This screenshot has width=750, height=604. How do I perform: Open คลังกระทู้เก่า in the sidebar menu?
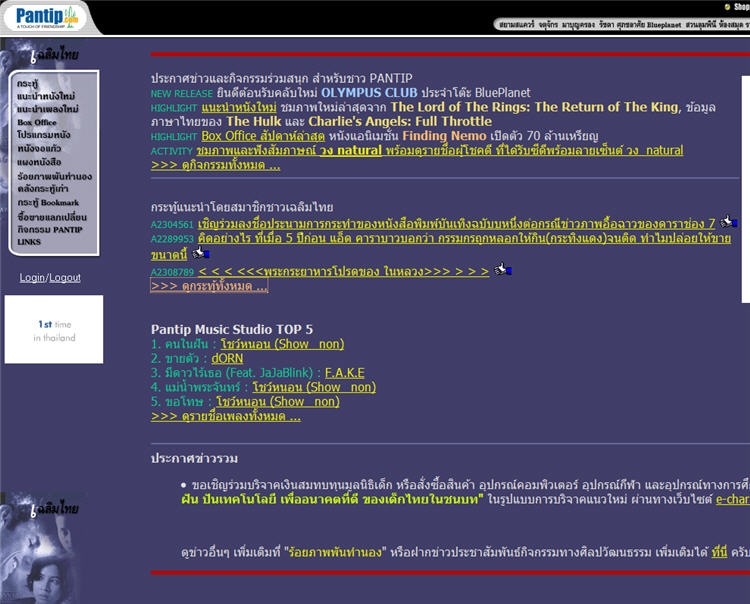[42, 189]
